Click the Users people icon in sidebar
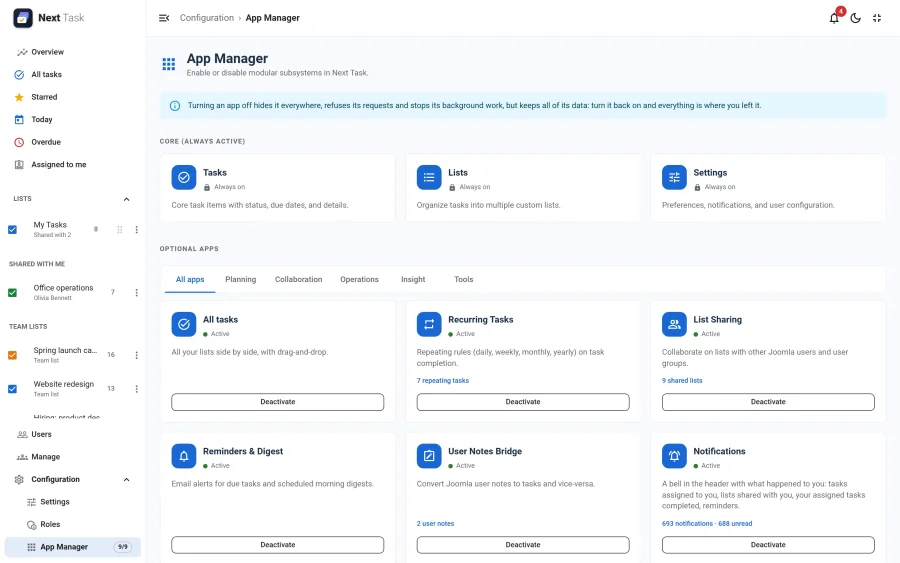Image resolution: width=900 pixels, height=563 pixels. (22, 434)
